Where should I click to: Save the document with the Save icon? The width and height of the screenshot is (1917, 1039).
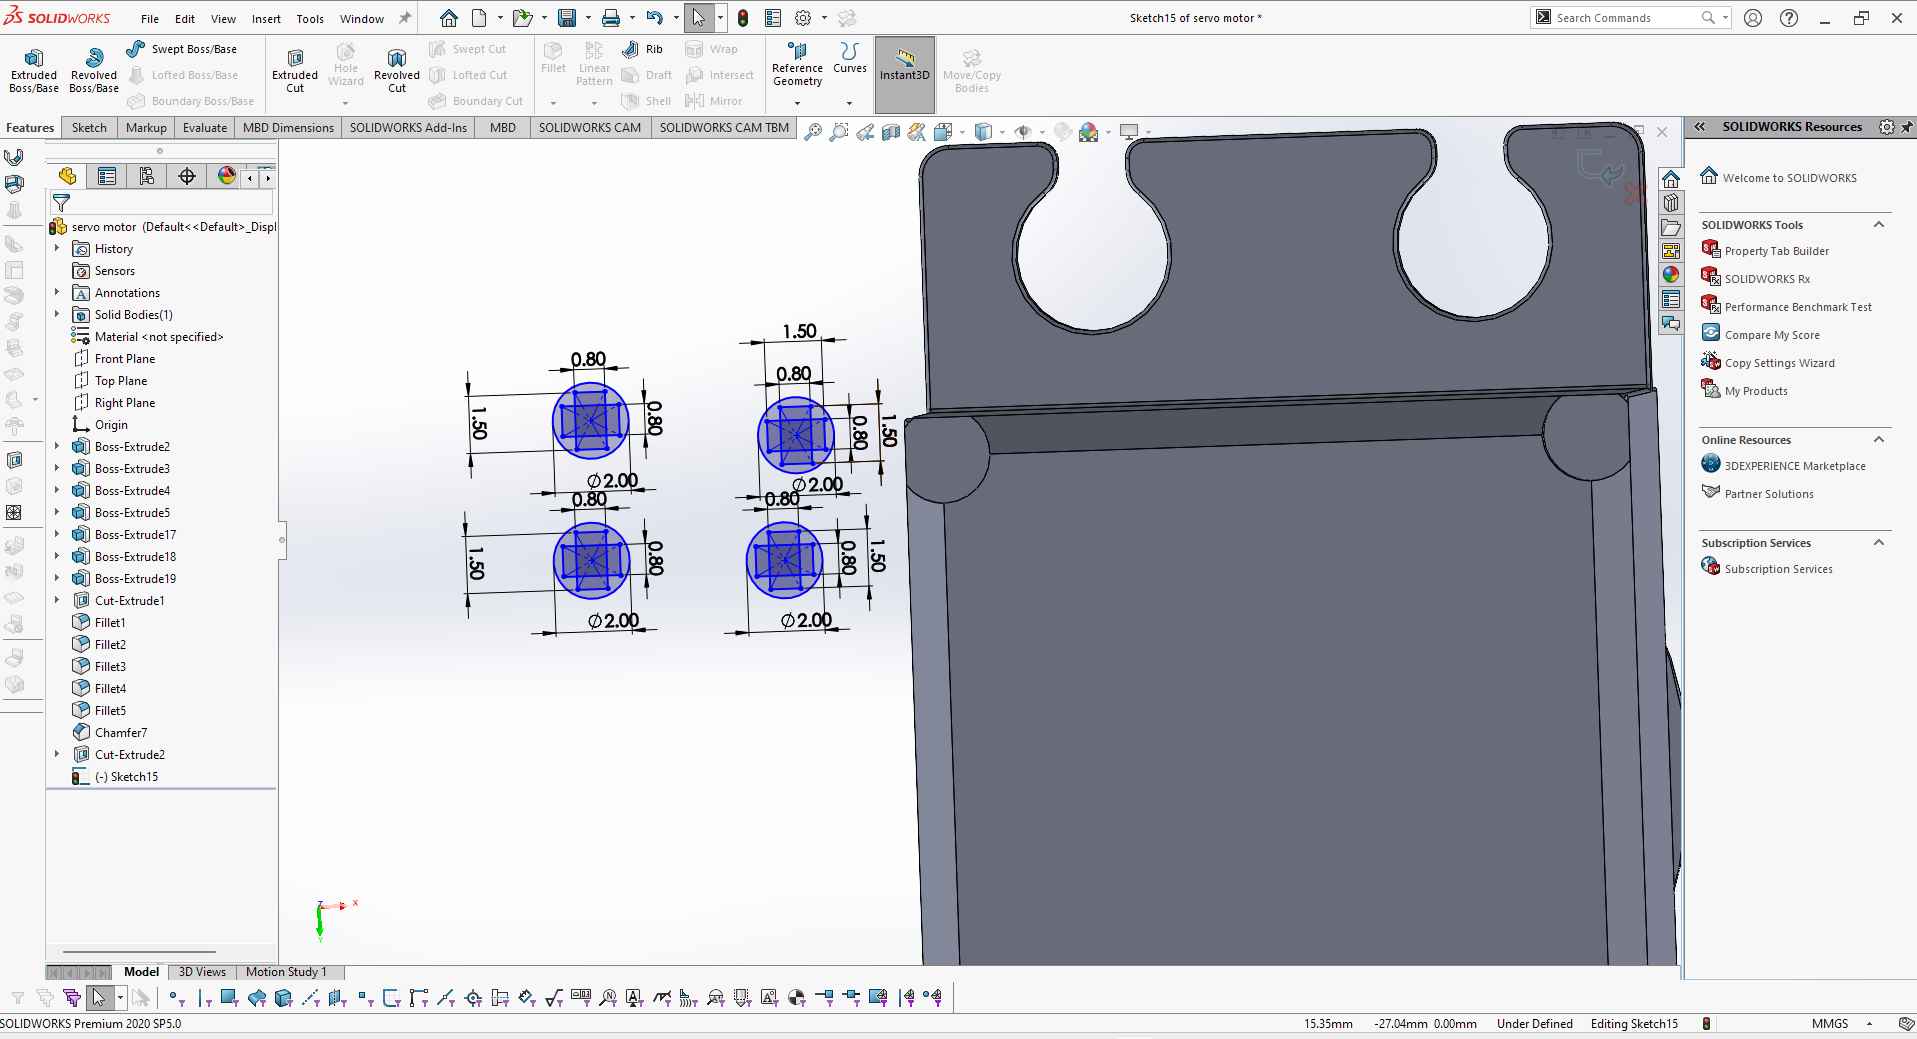(567, 18)
